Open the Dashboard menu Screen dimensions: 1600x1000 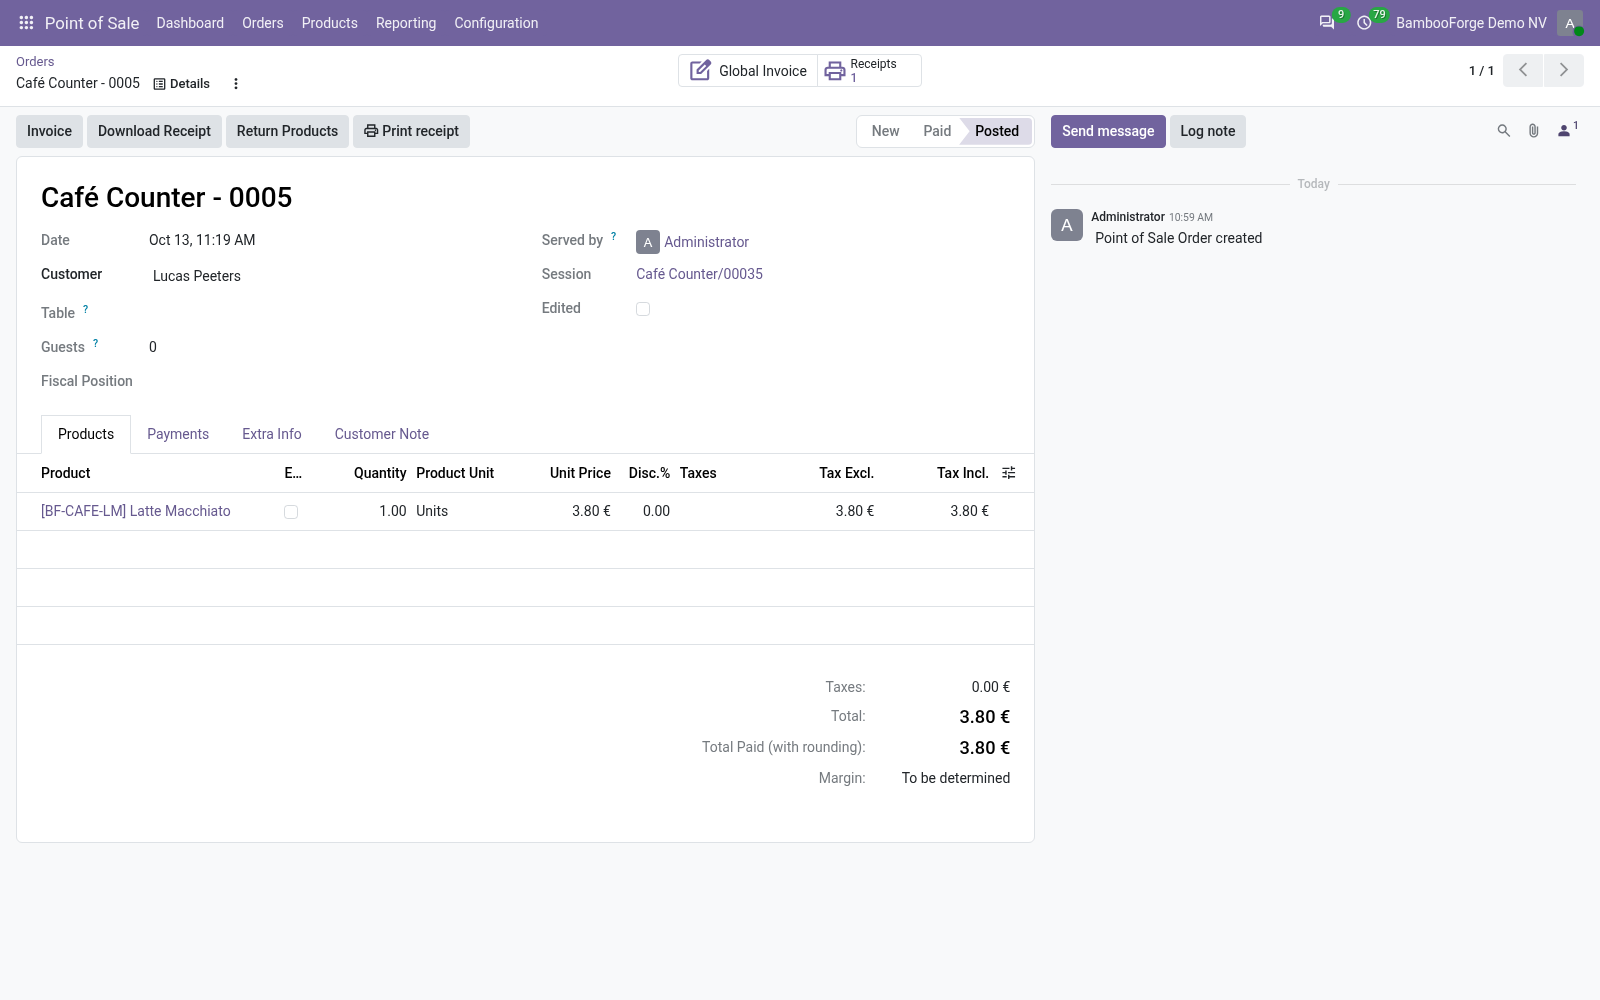pos(190,23)
